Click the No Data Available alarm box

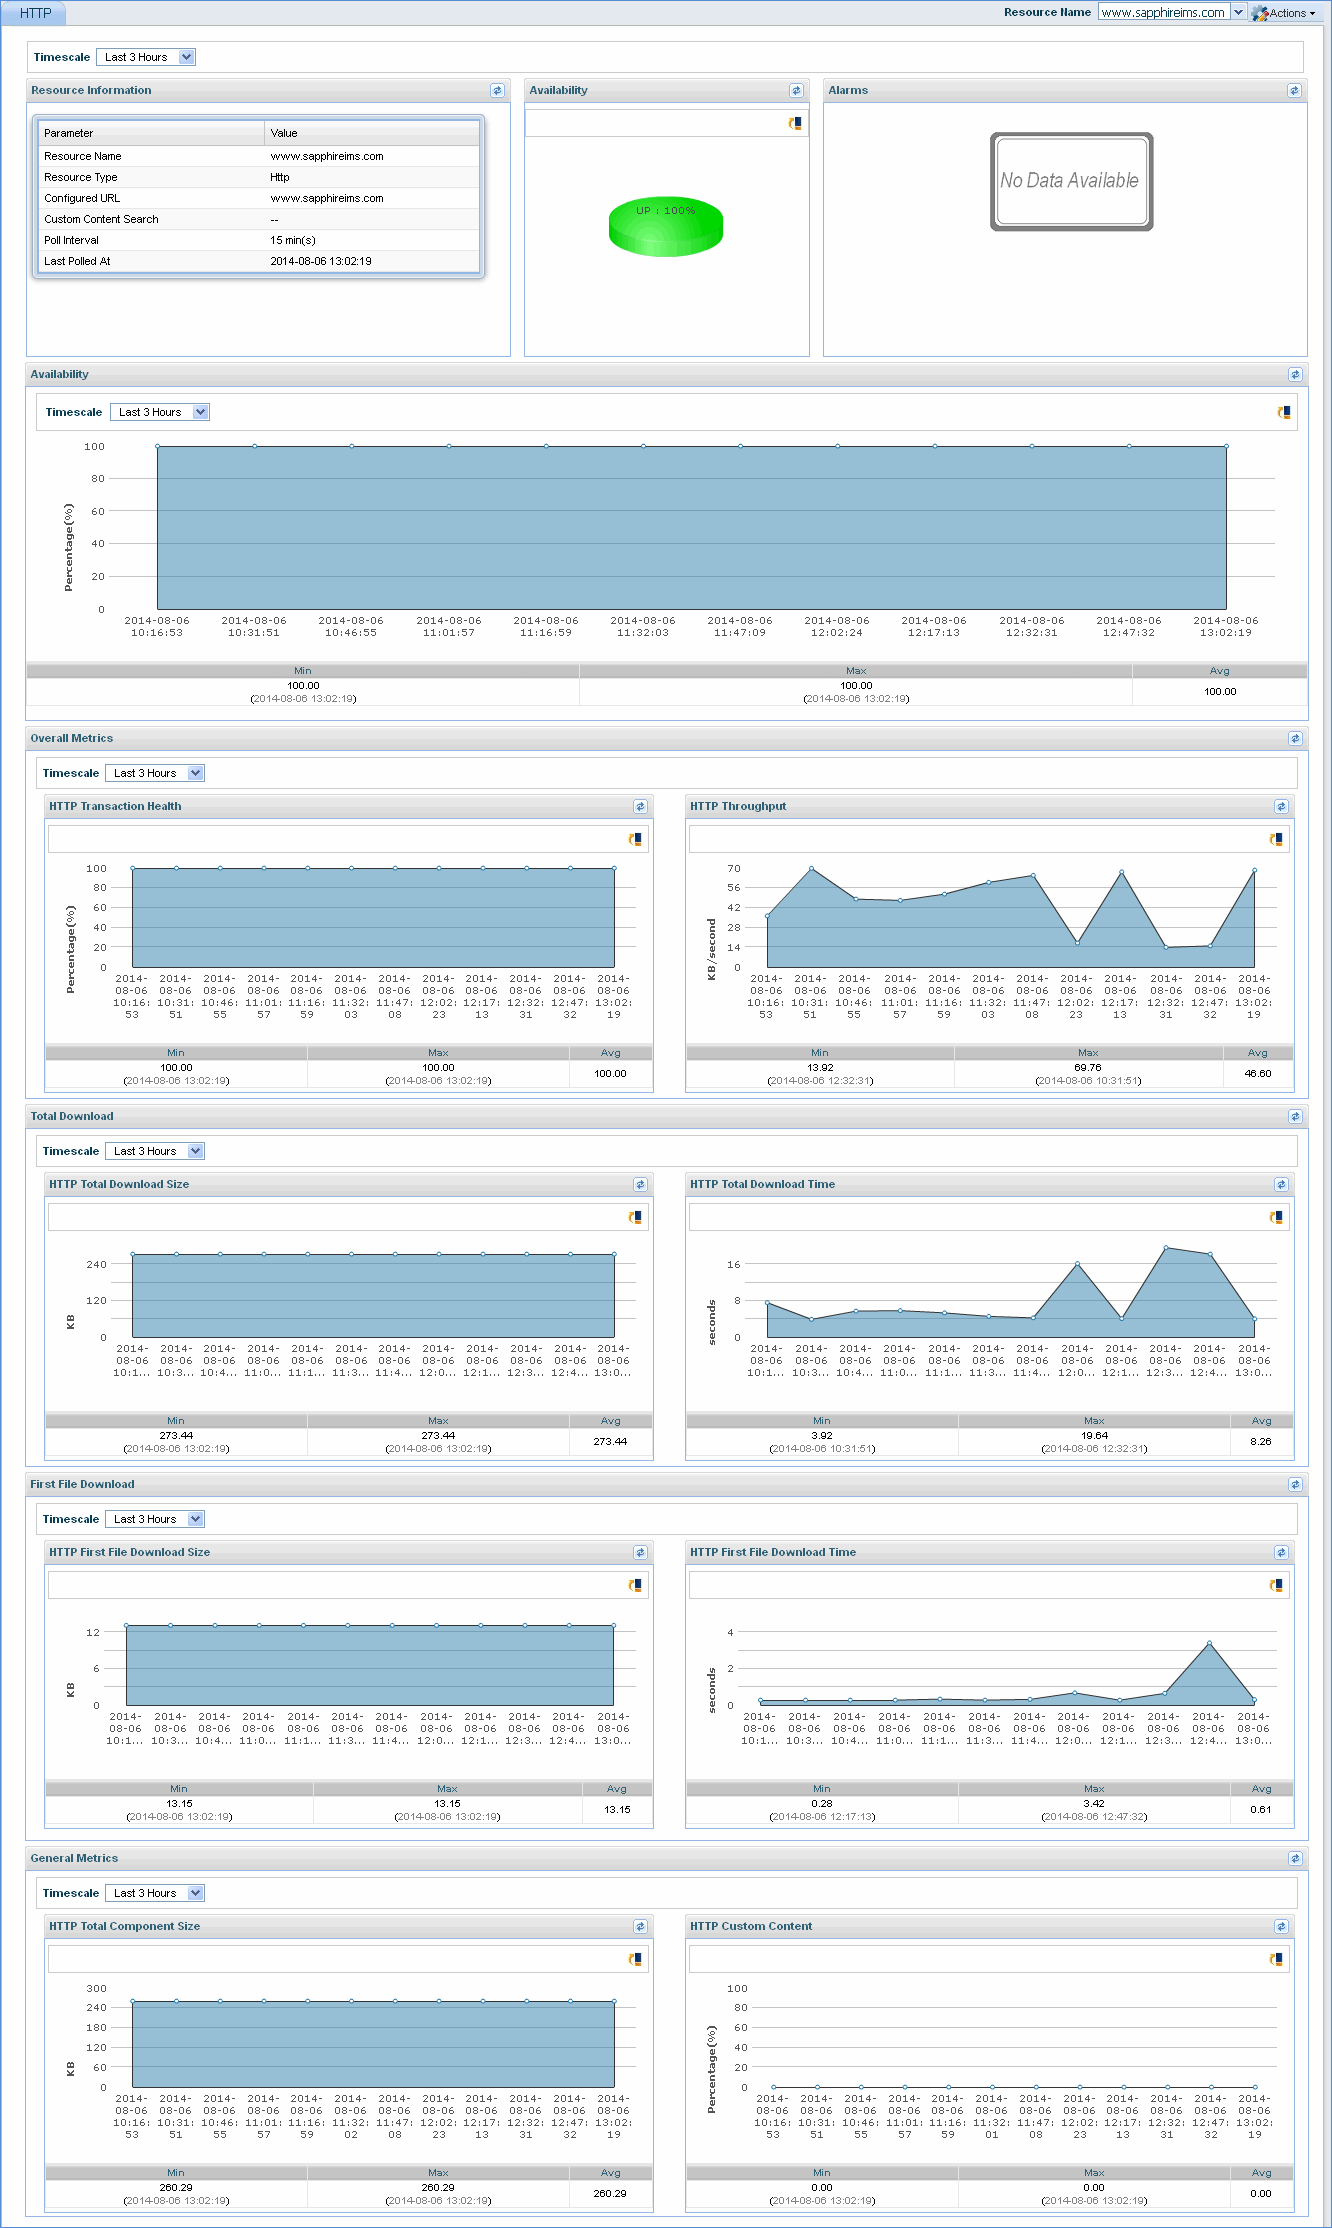(1071, 181)
